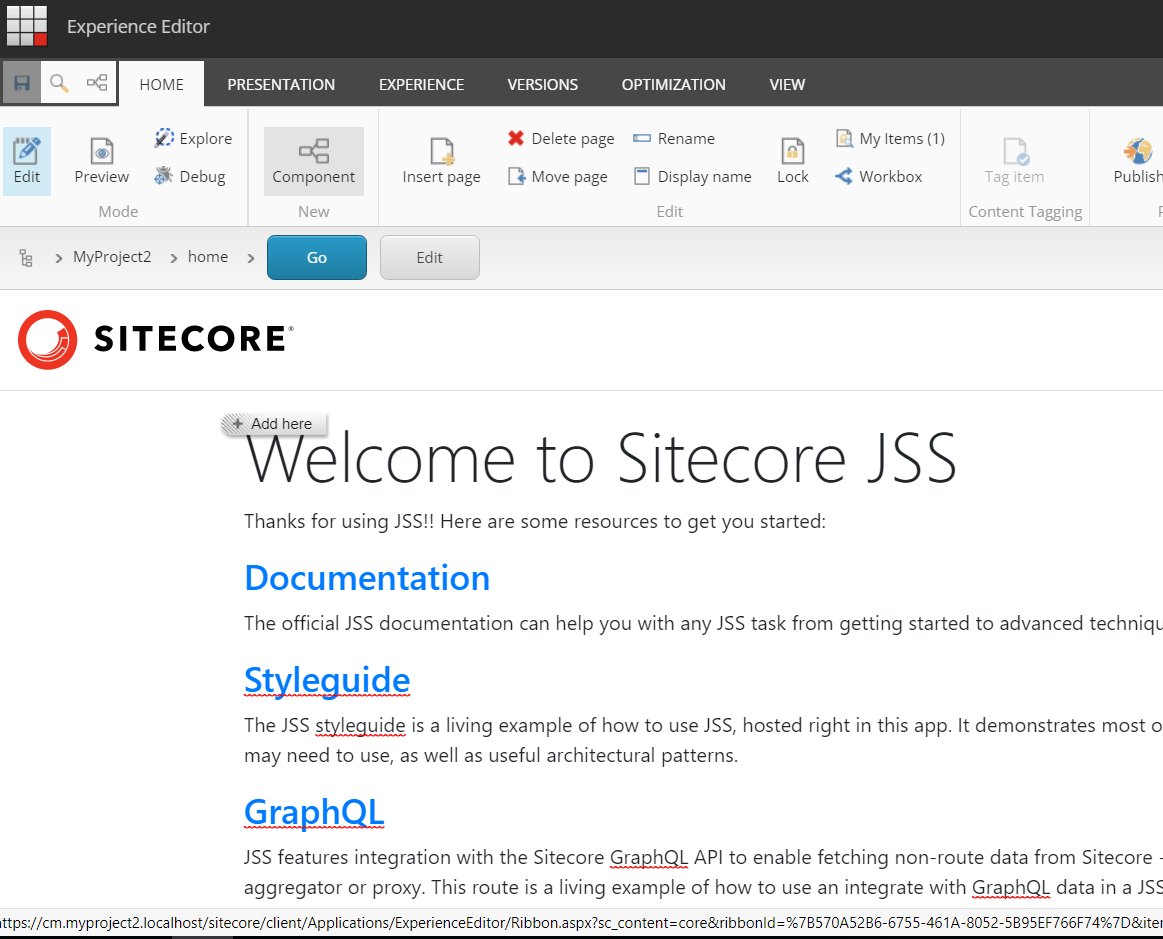
Task: Expand chevron before home breadcrumb
Action: [174, 258]
